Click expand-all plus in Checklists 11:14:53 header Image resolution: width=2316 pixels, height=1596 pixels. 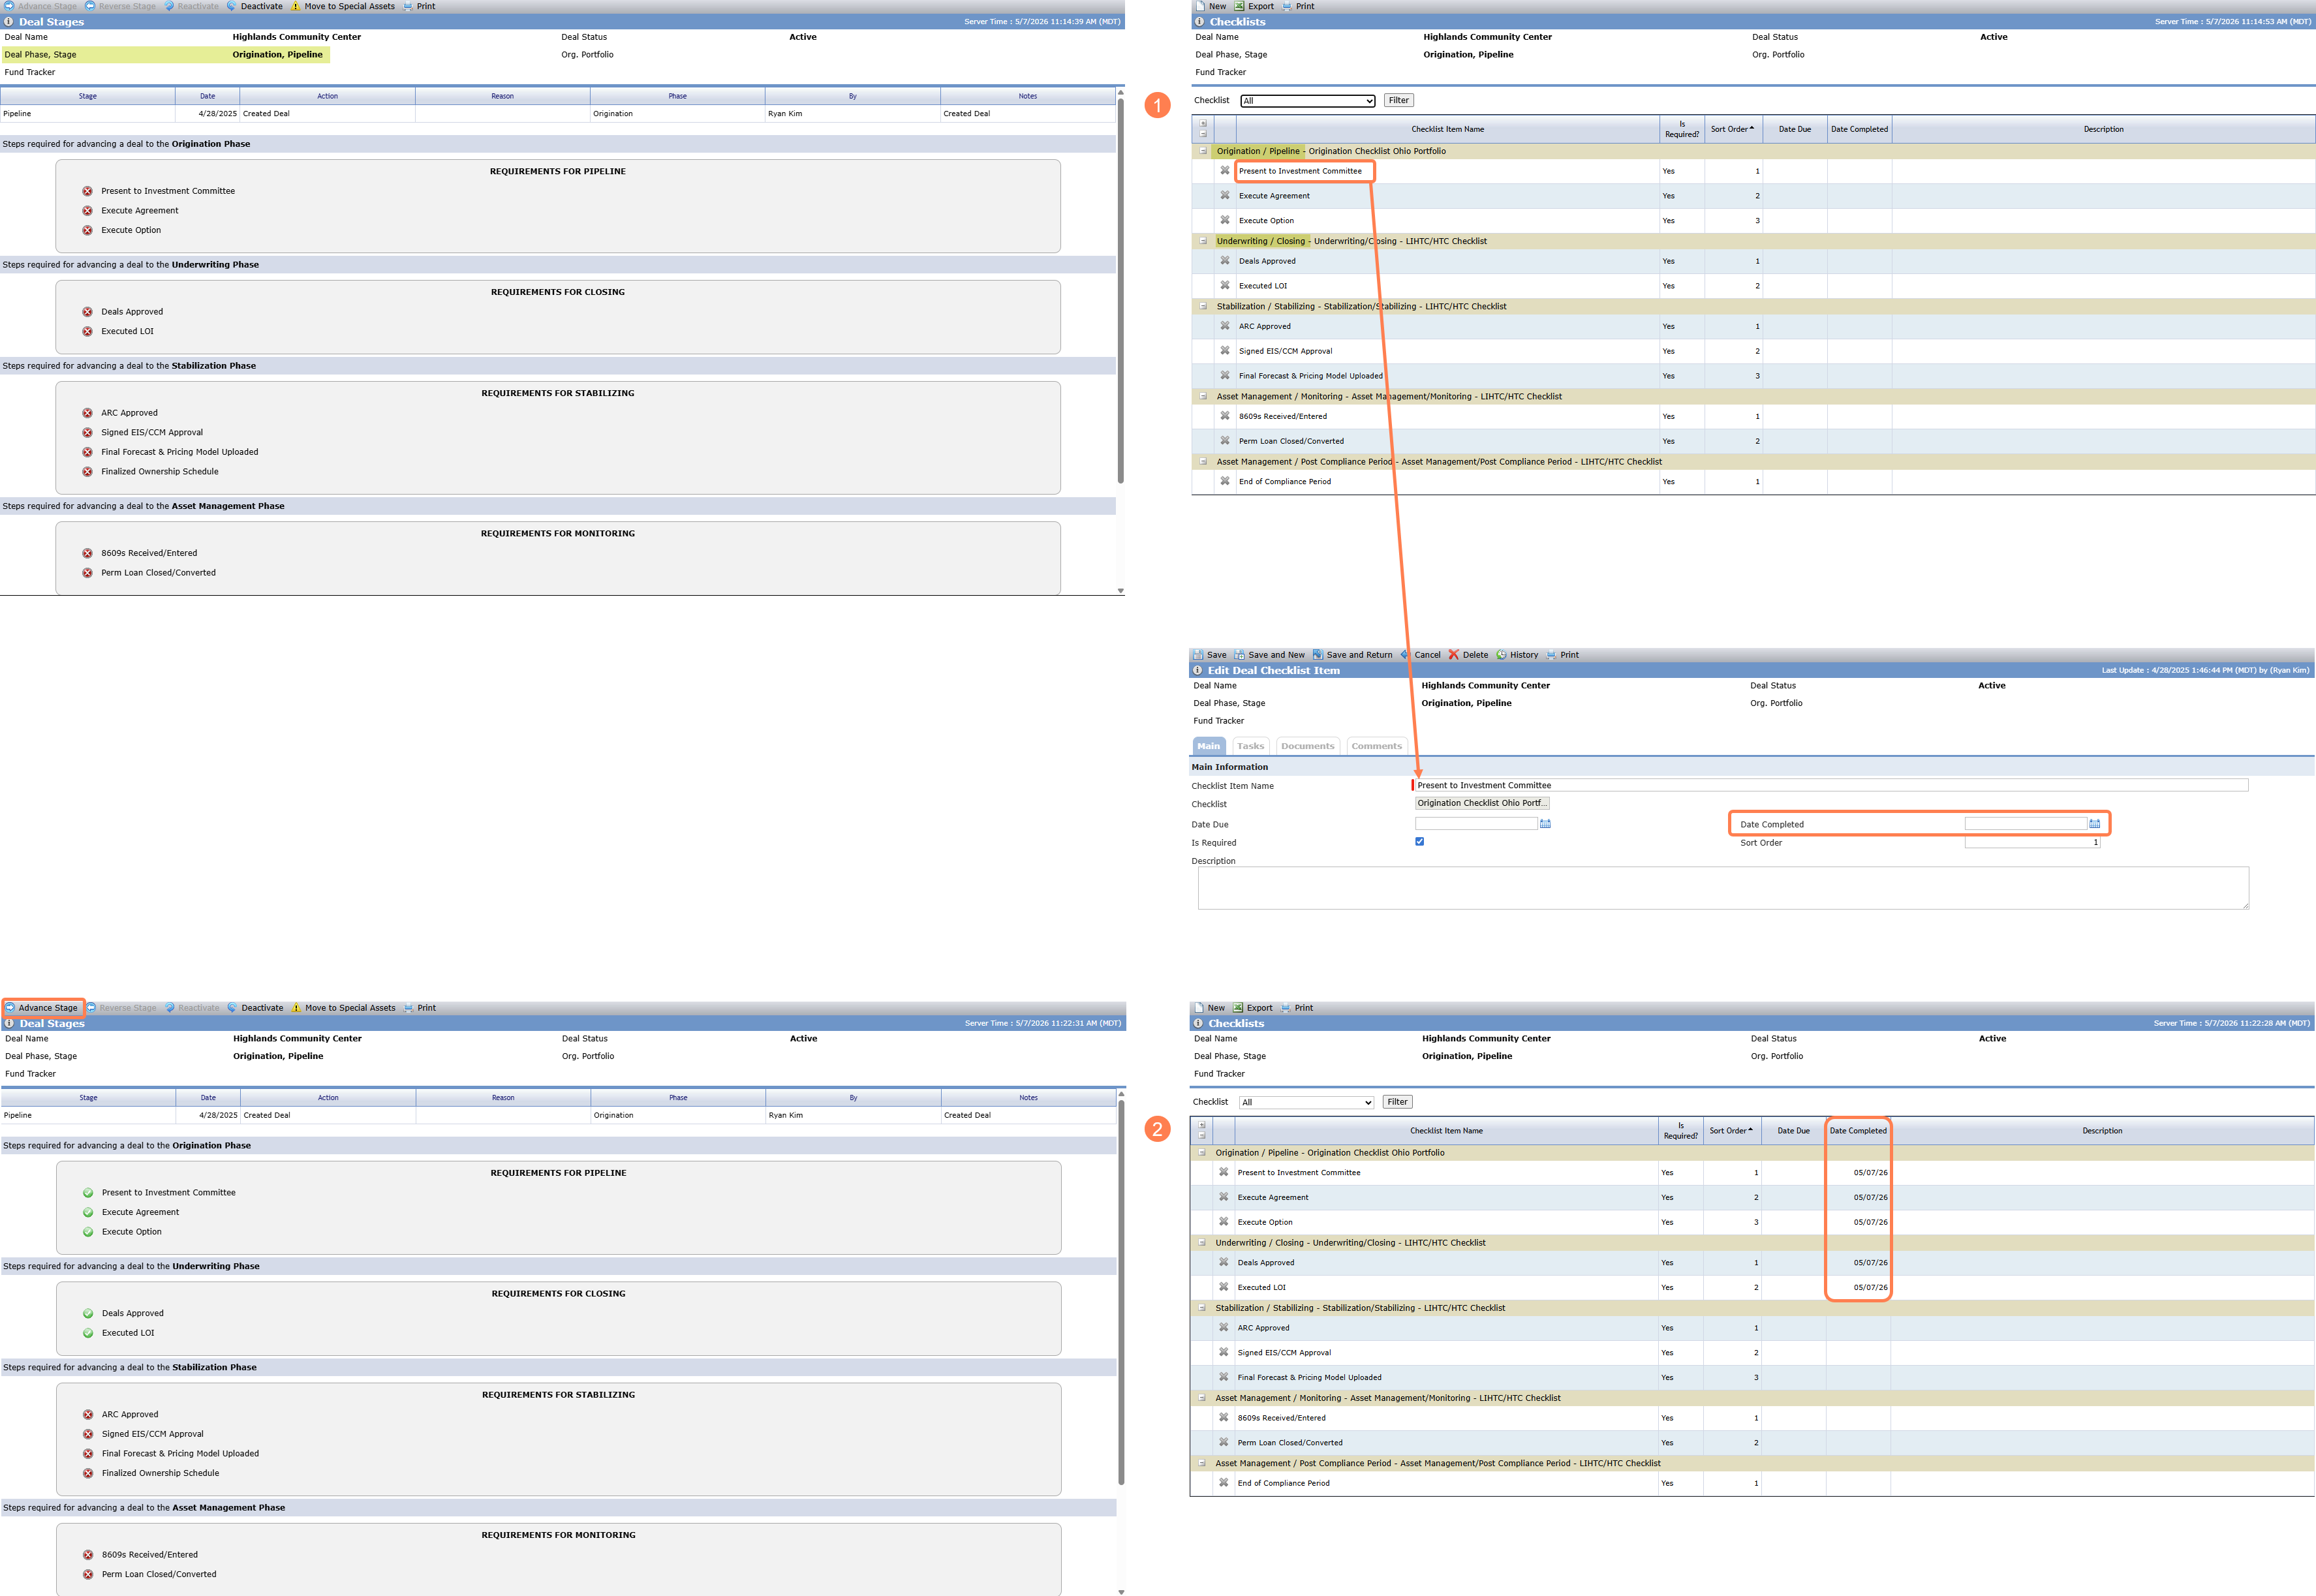tap(1203, 124)
